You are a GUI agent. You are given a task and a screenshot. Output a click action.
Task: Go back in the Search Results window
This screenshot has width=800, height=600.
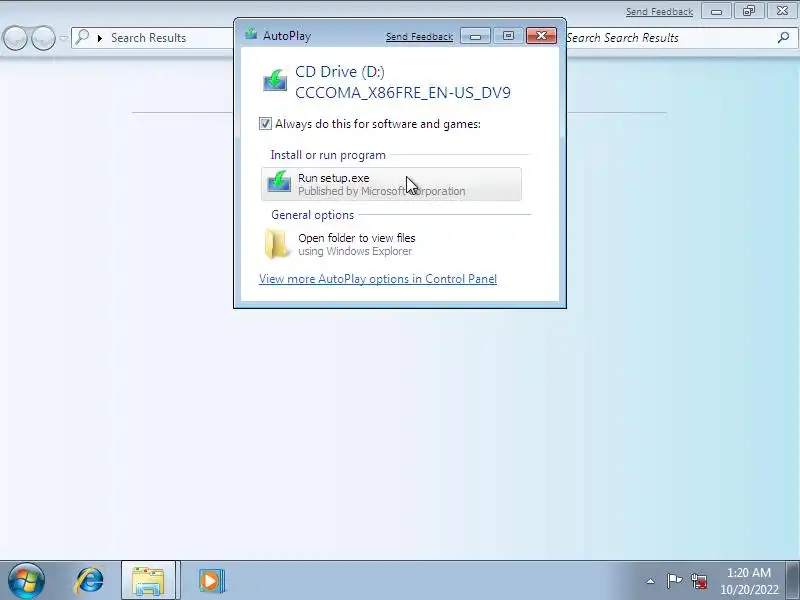point(15,38)
